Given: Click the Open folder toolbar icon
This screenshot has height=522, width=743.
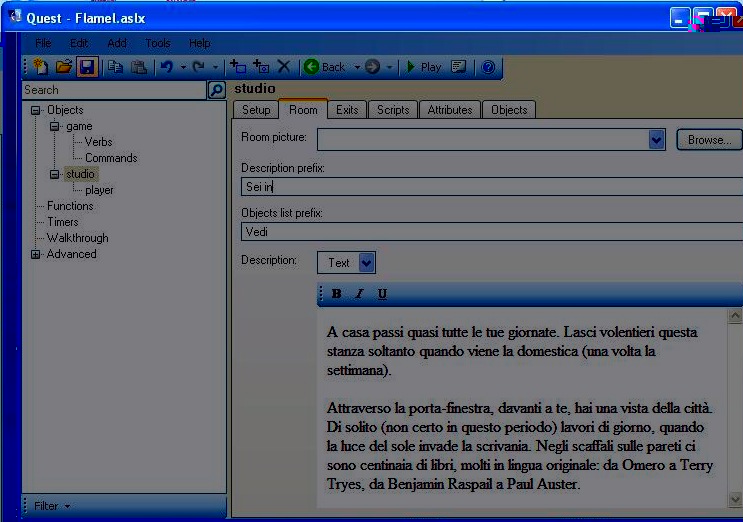Looking at the screenshot, I should pos(63,67).
